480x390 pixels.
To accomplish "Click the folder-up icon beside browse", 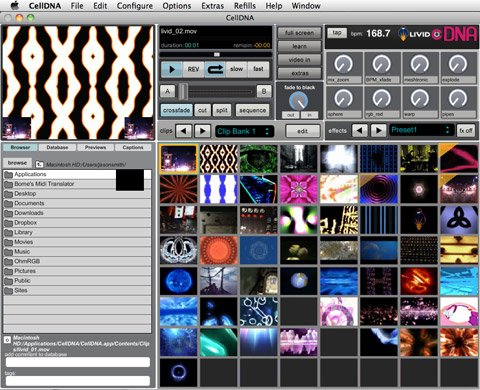I will click(39, 164).
